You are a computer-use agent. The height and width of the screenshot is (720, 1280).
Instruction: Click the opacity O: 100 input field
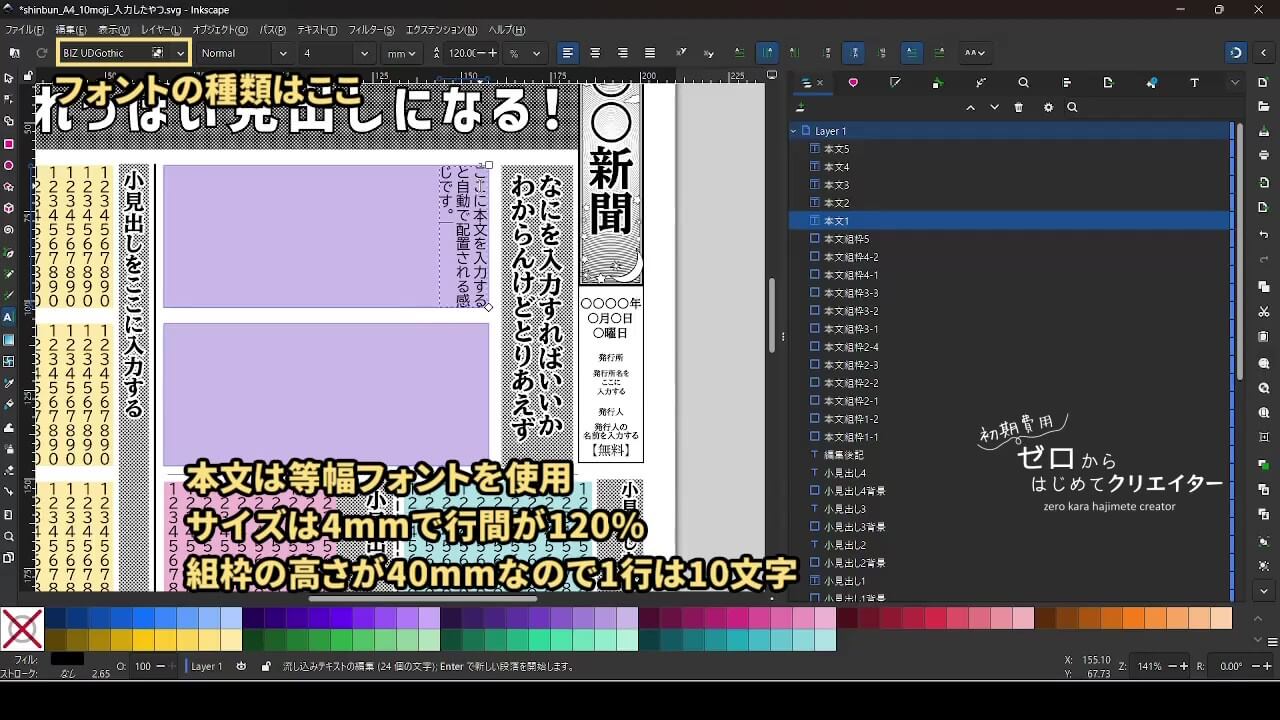click(144, 666)
